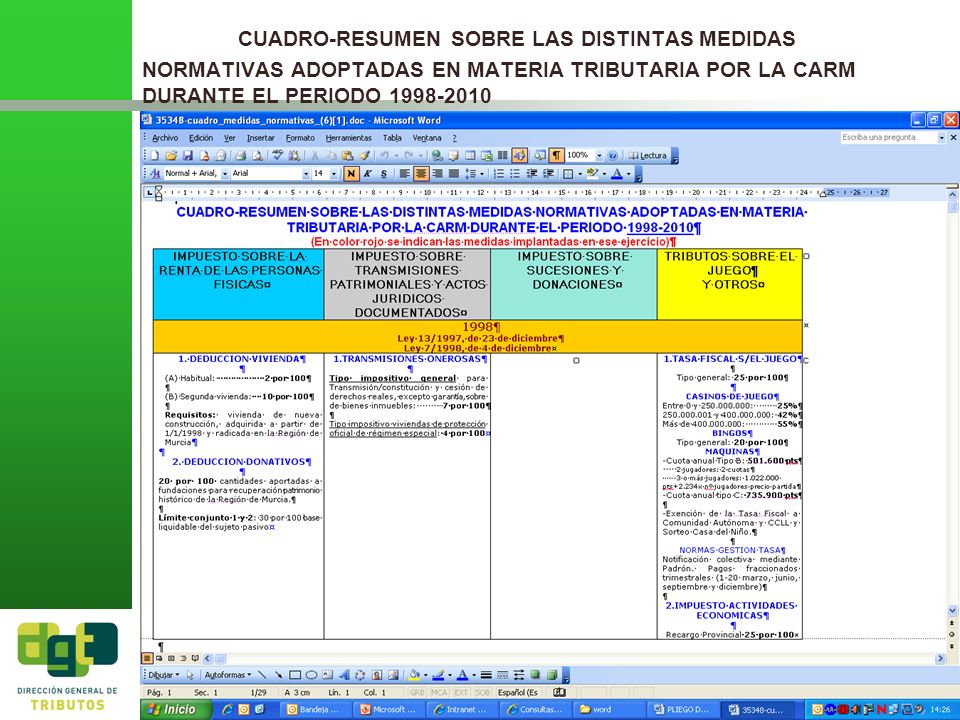Pick the font color red A button

[x=617, y=173]
